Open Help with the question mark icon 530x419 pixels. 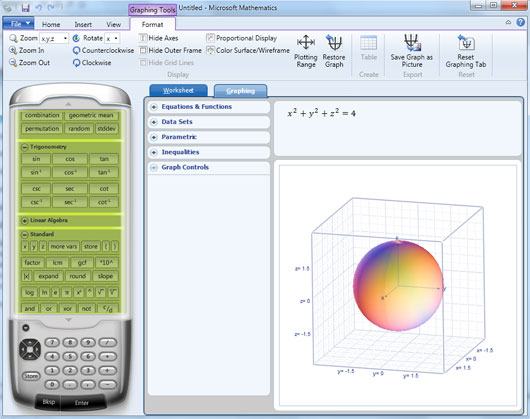[x=521, y=22]
